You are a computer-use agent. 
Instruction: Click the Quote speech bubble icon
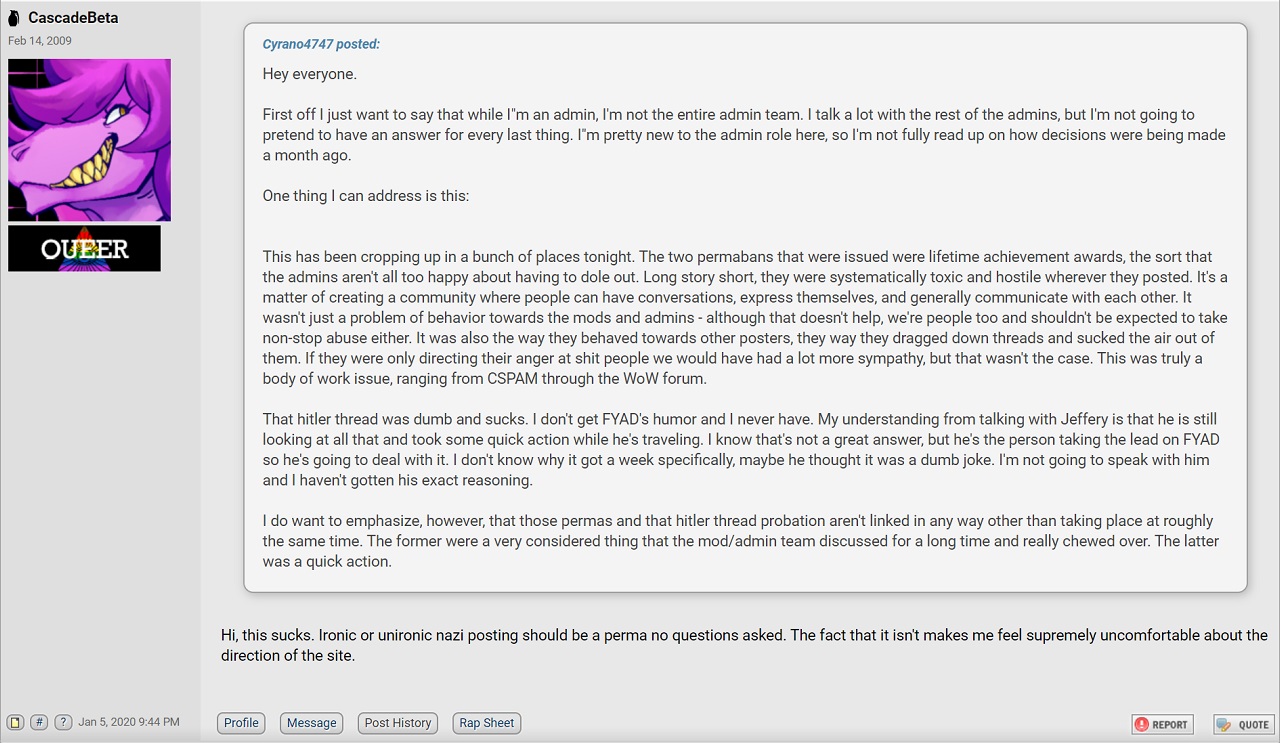click(1224, 724)
